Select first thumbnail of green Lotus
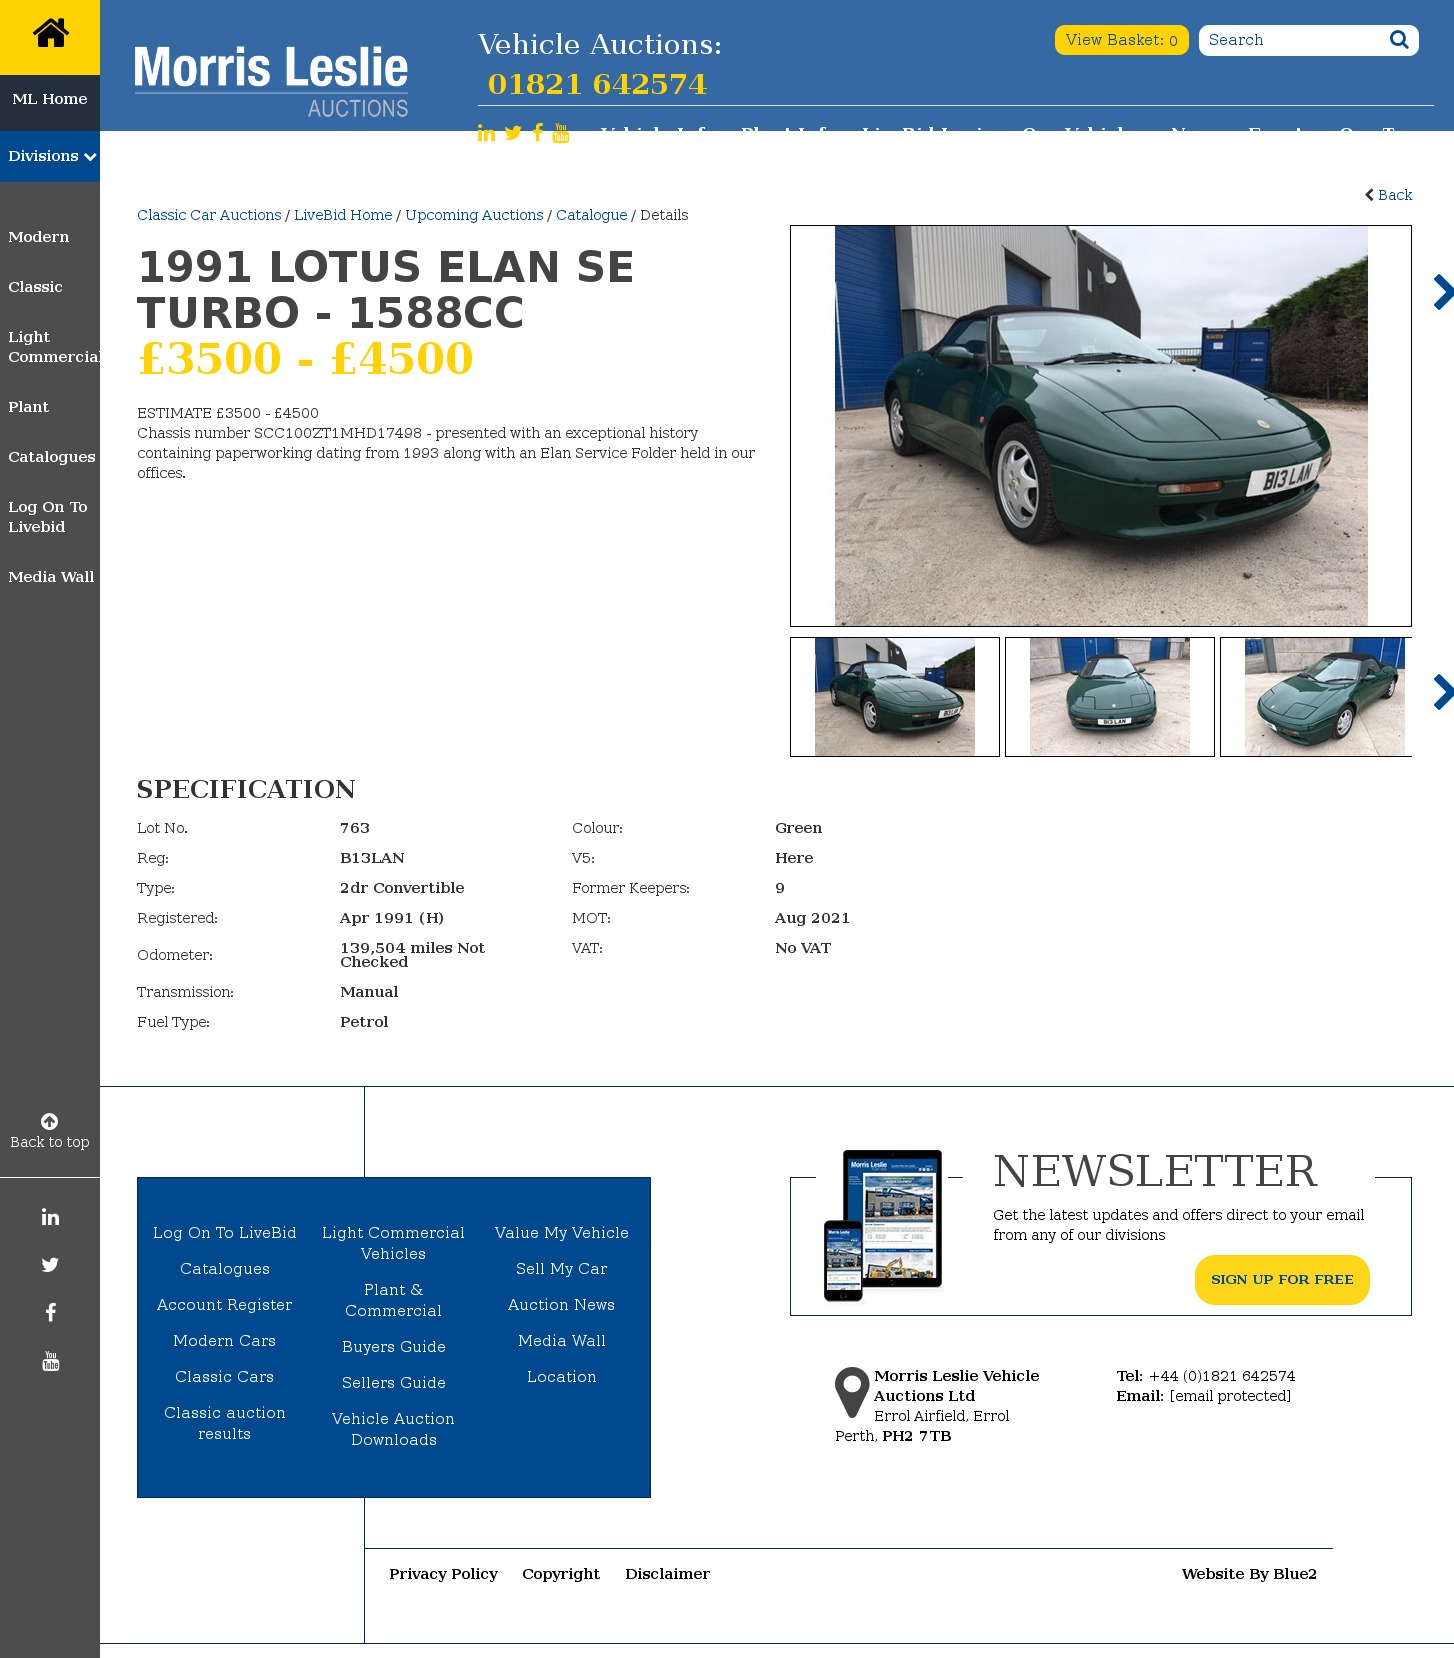This screenshot has height=1658, width=1454. [895, 697]
